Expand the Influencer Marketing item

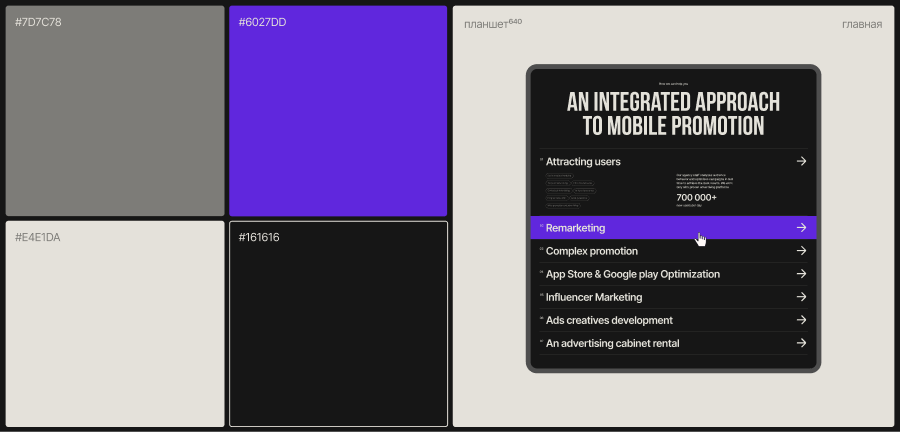pyautogui.click(x=593, y=297)
